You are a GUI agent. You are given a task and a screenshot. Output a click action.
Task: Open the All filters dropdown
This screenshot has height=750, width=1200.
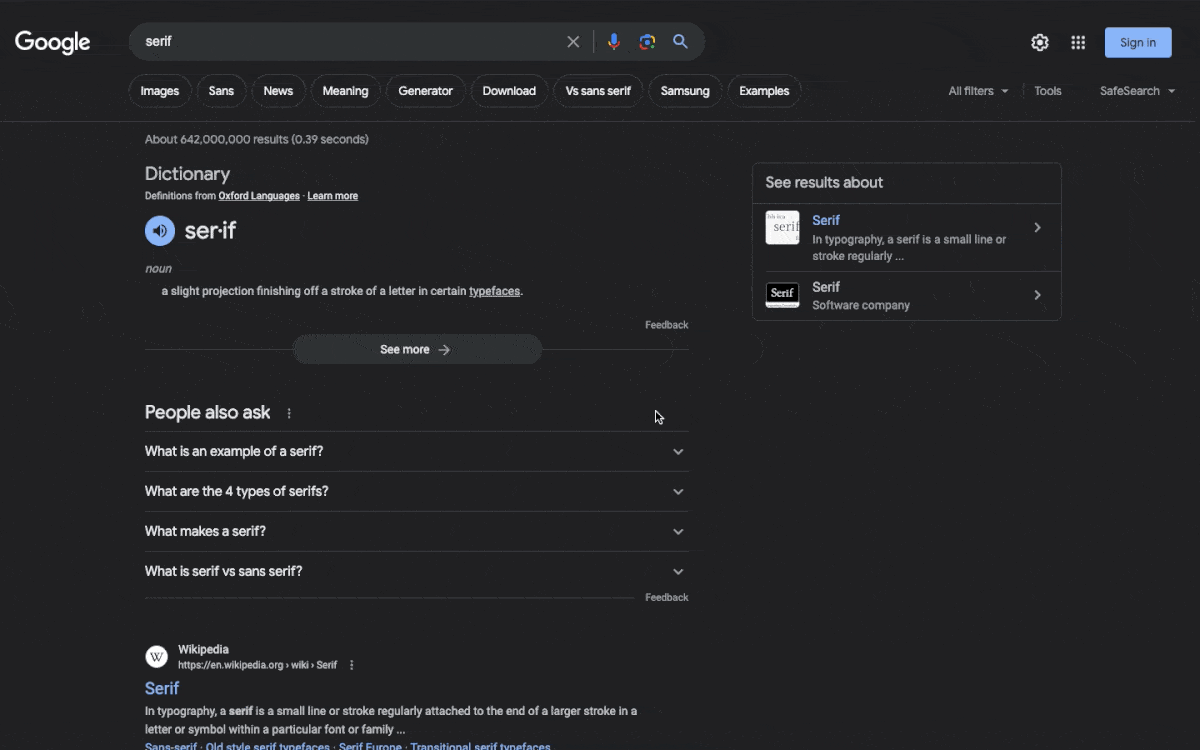[978, 91]
